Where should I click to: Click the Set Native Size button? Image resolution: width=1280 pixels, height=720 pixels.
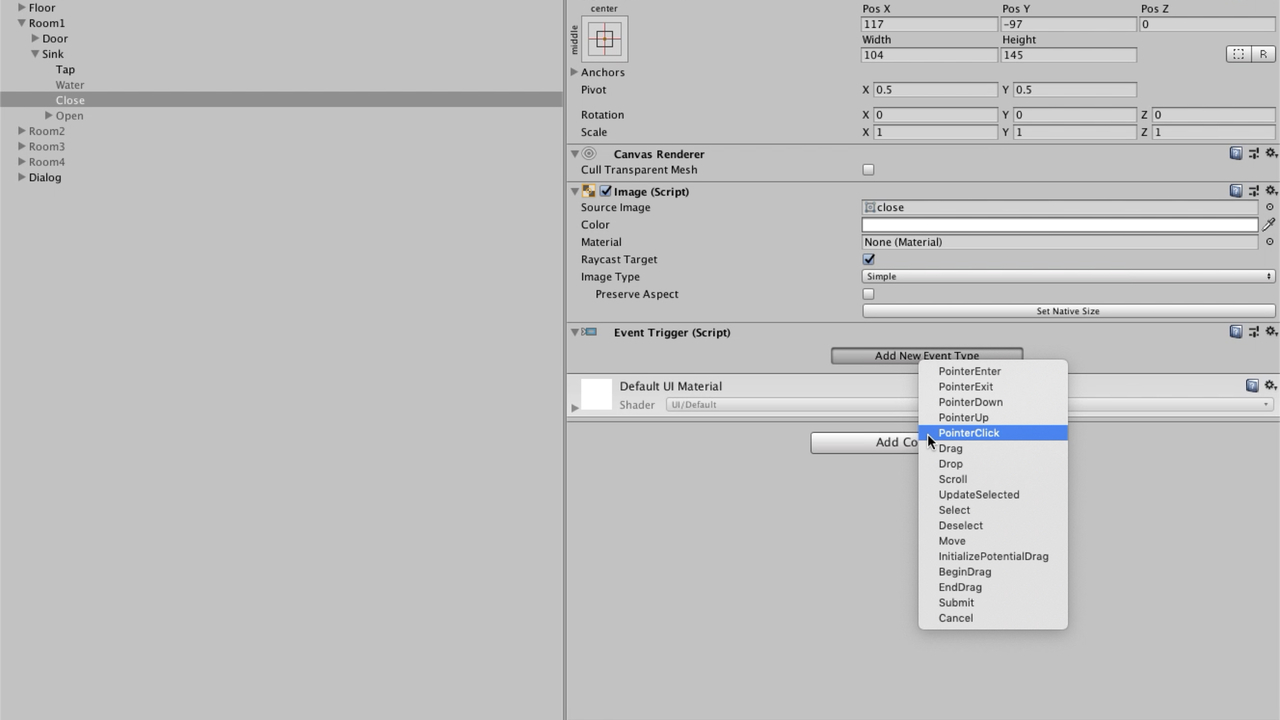coord(1067,311)
